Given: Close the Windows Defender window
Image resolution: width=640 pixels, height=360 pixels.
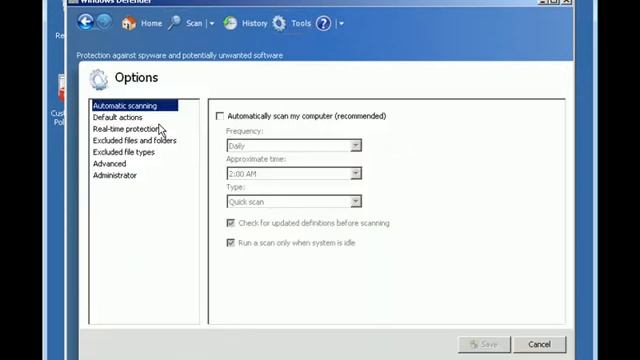Looking at the screenshot, I should coord(567,2).
